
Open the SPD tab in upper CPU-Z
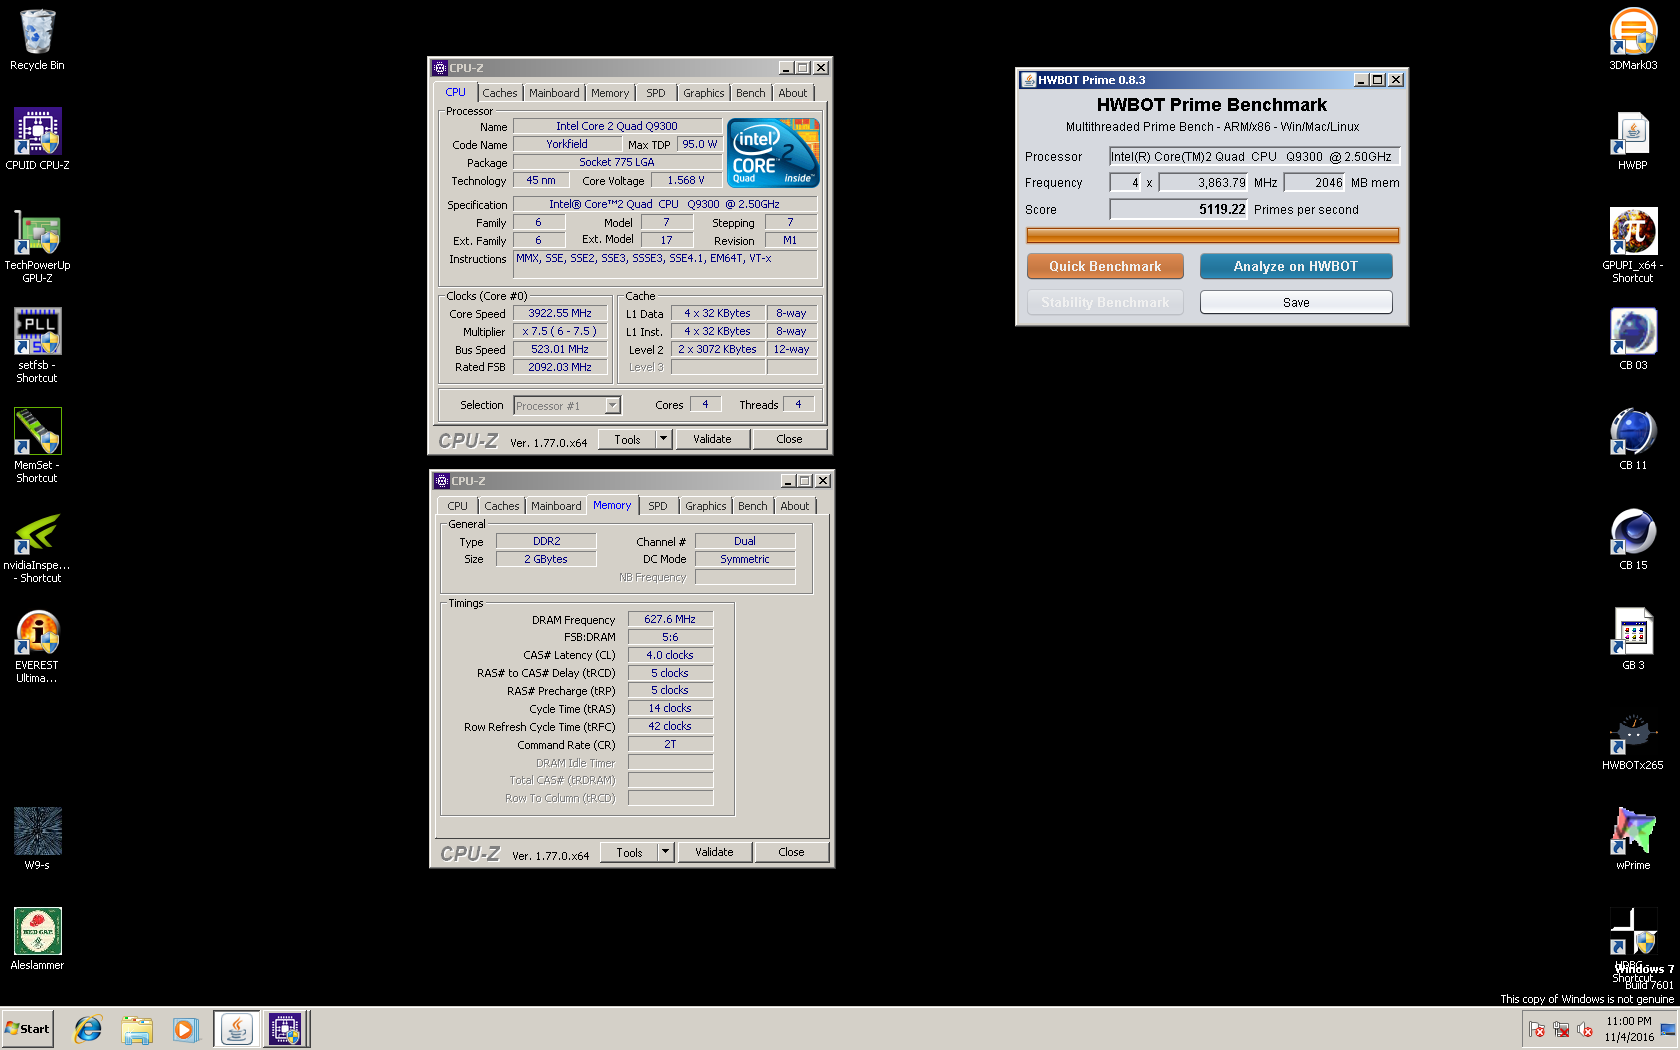[x=656, y=93]
